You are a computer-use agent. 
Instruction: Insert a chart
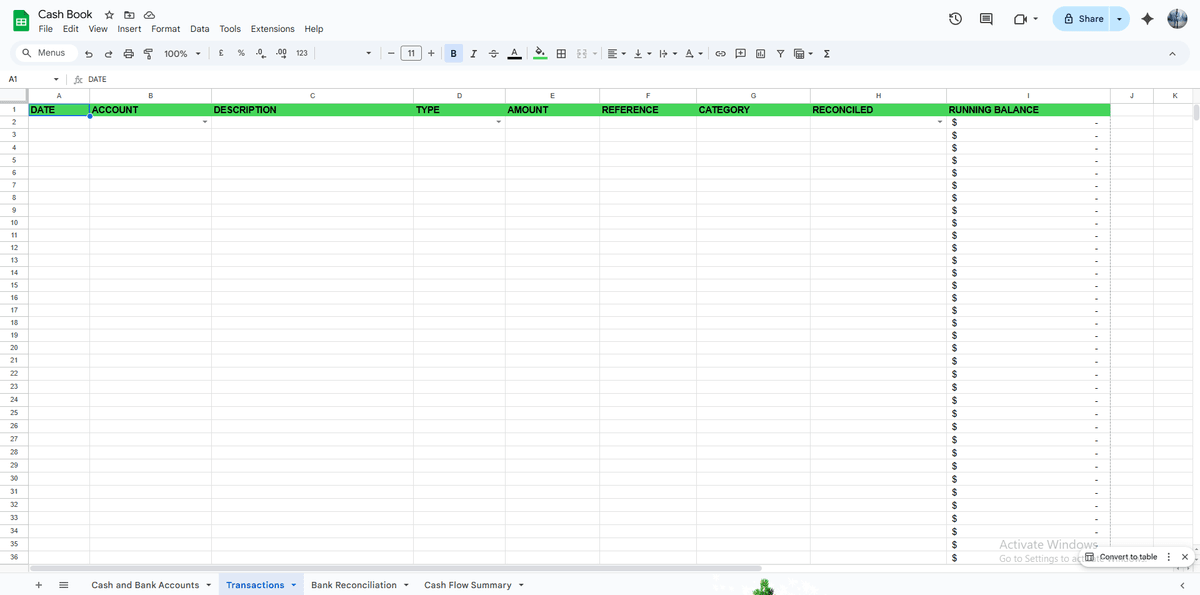760,54
